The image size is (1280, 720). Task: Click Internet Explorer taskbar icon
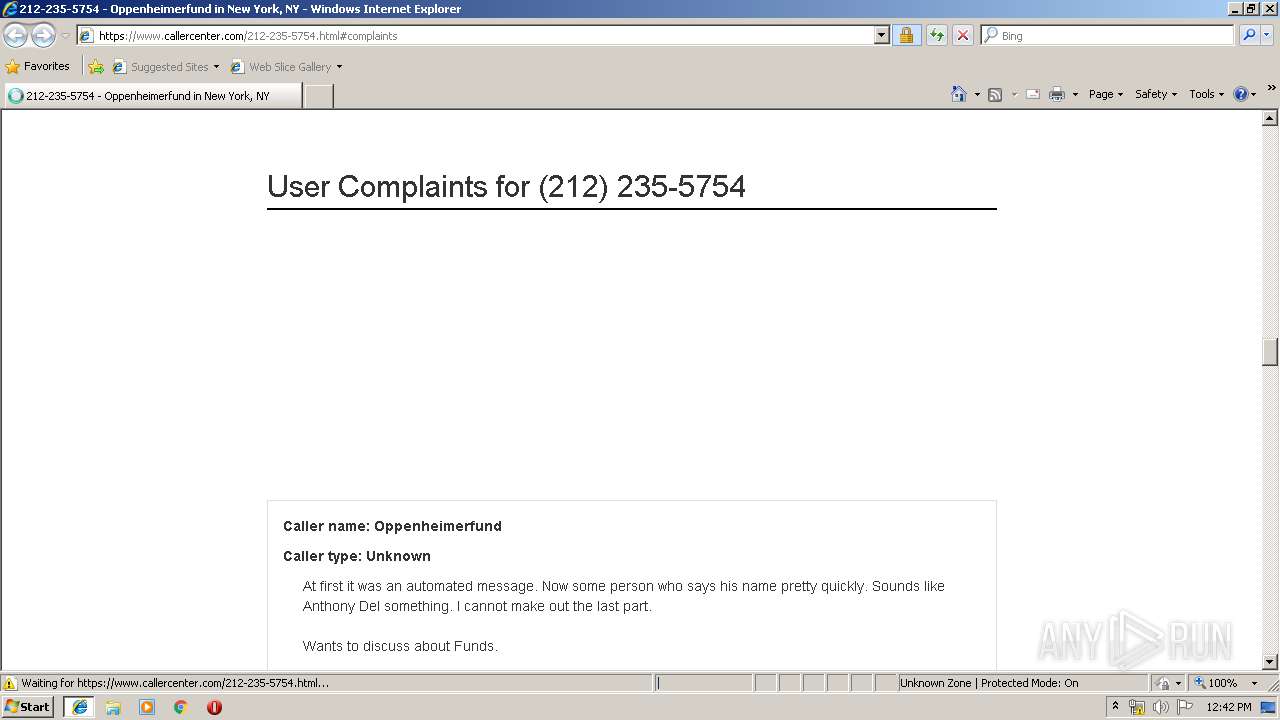(80, 707)
